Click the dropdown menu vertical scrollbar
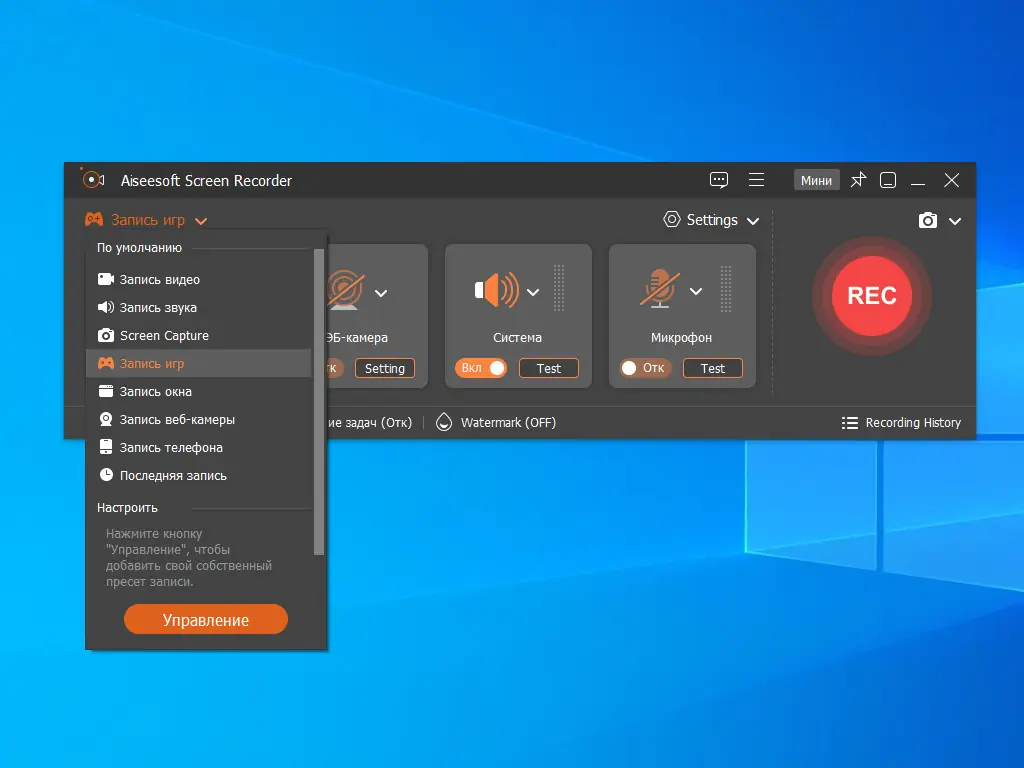The image size is (1024, 768). point(319,401)
